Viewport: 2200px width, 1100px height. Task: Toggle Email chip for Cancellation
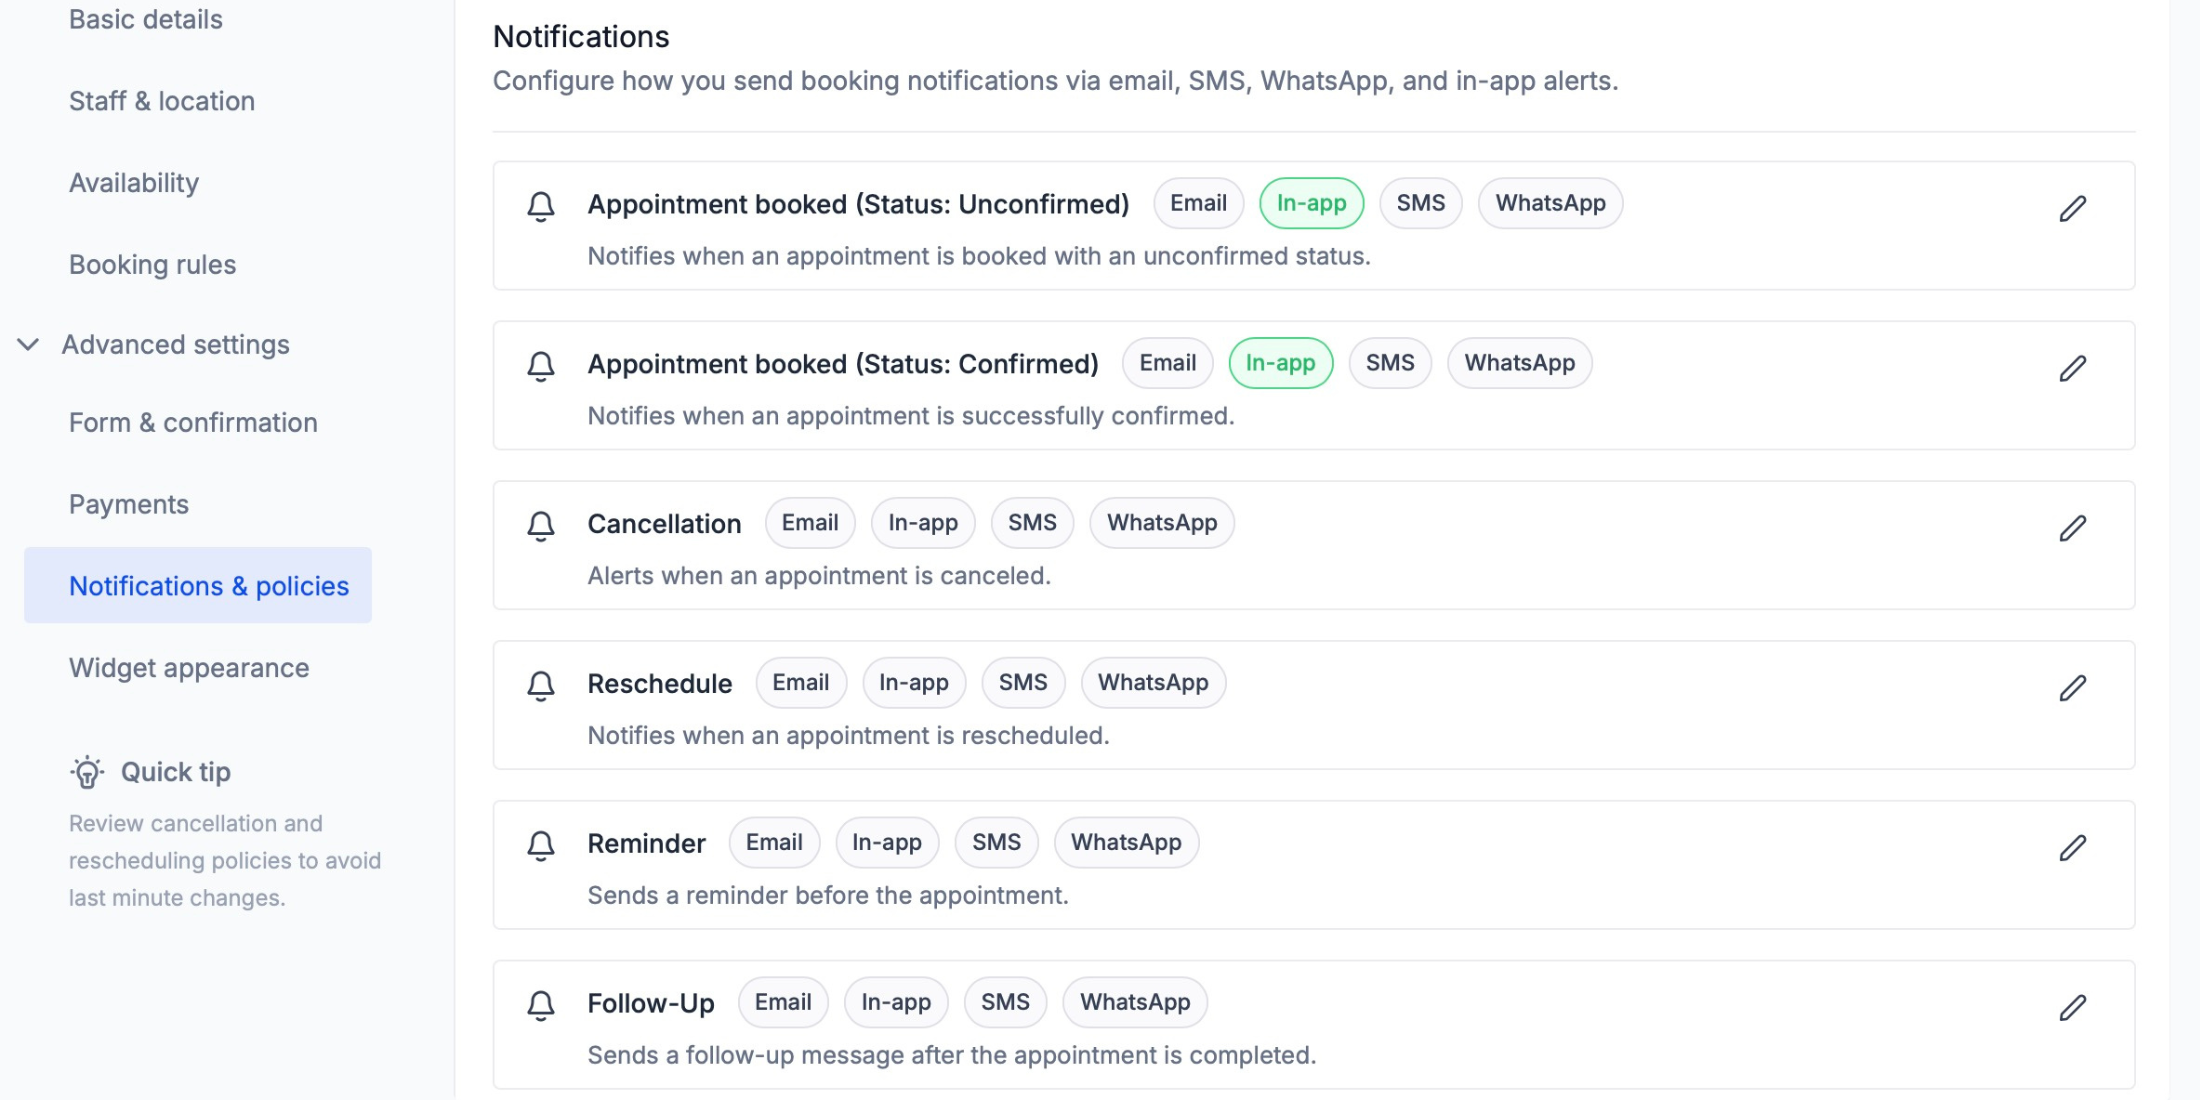coord(810,523)
